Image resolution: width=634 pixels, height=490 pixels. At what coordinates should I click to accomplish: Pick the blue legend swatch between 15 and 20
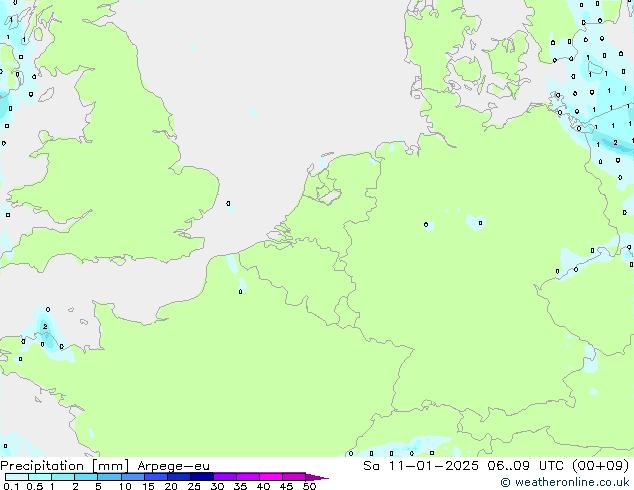[156, 477]
